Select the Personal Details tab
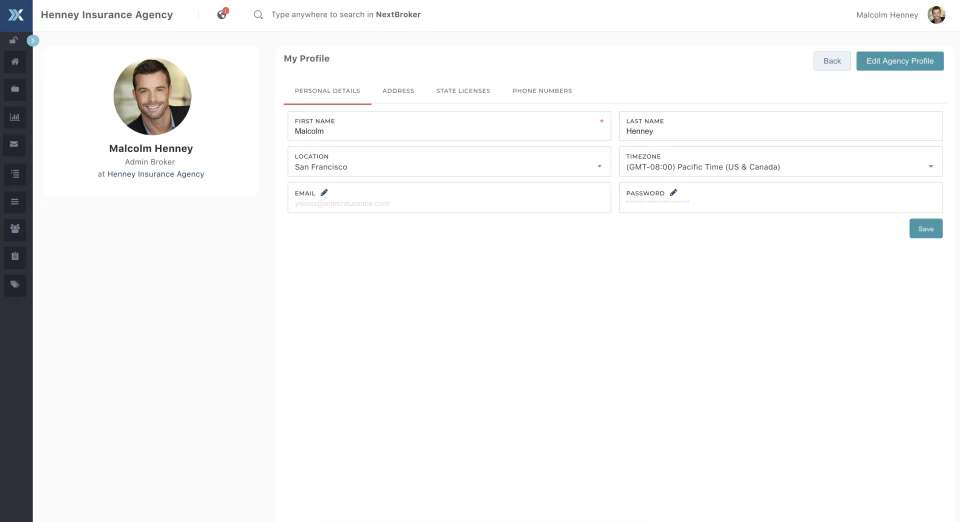The width and height of the screenshot is (960, 522). 327,91
